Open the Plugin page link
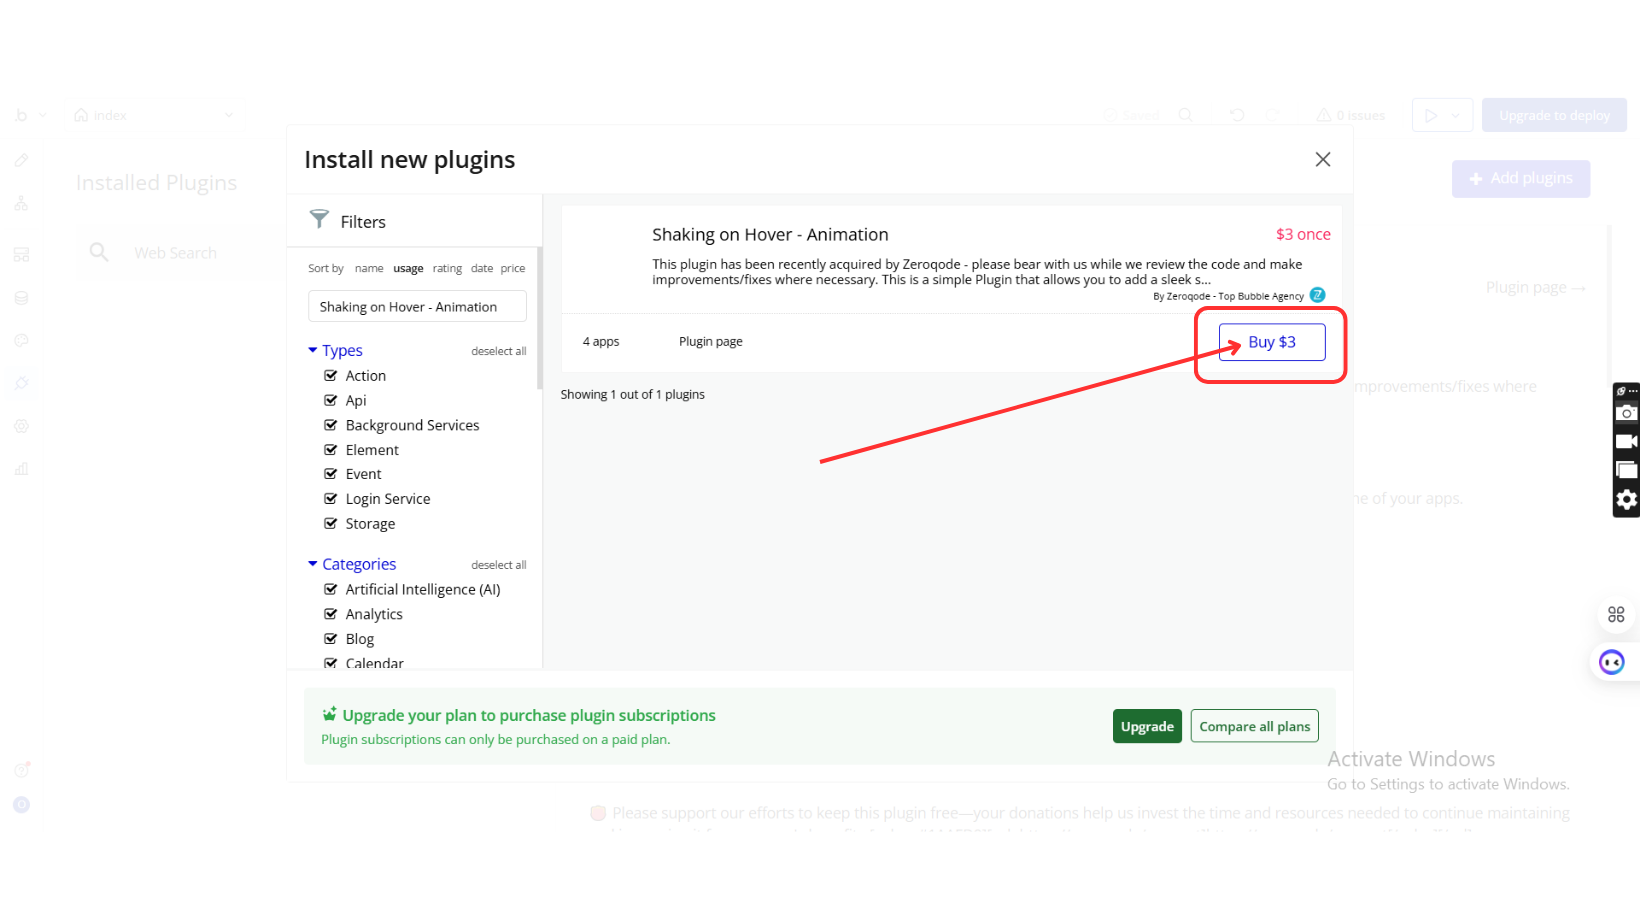Viewport: 1640px width, 924px height. [710, 341]
